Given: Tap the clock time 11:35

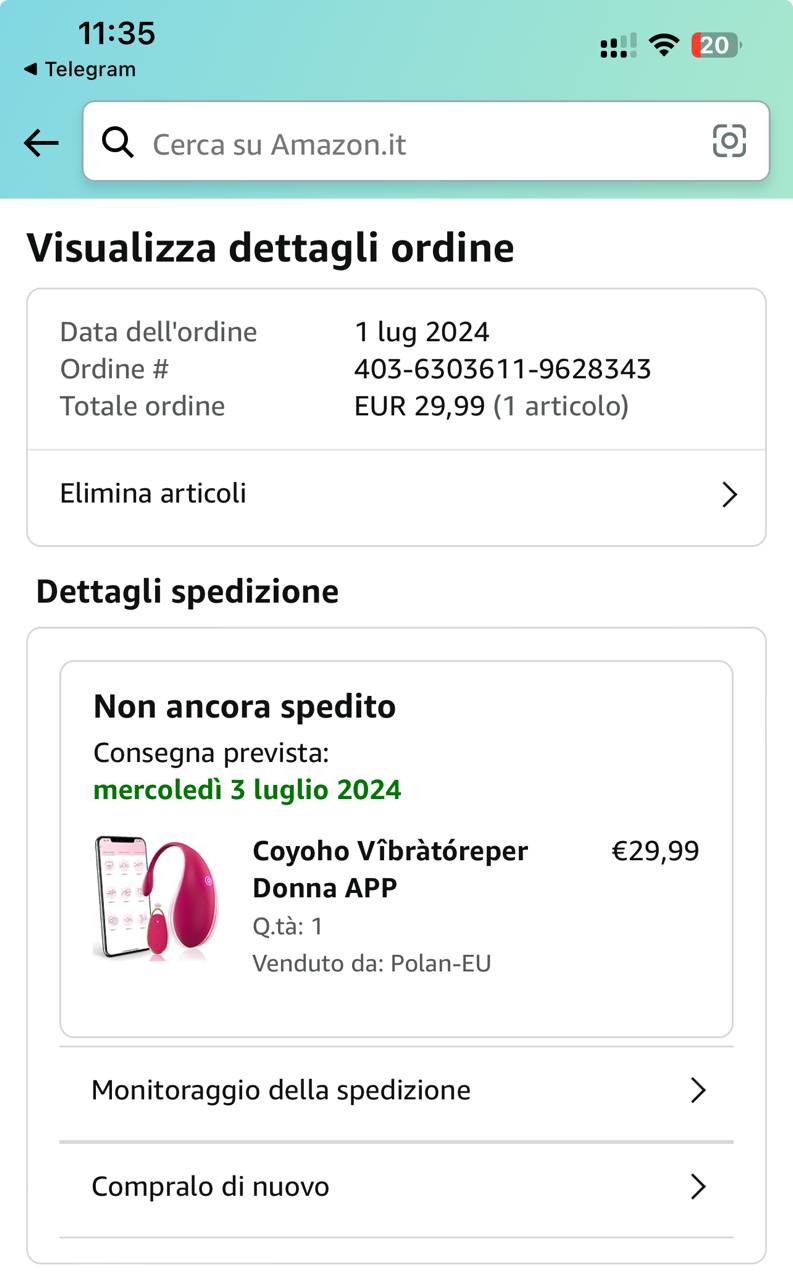Looking at the screenshot, I should click(116, 33).
